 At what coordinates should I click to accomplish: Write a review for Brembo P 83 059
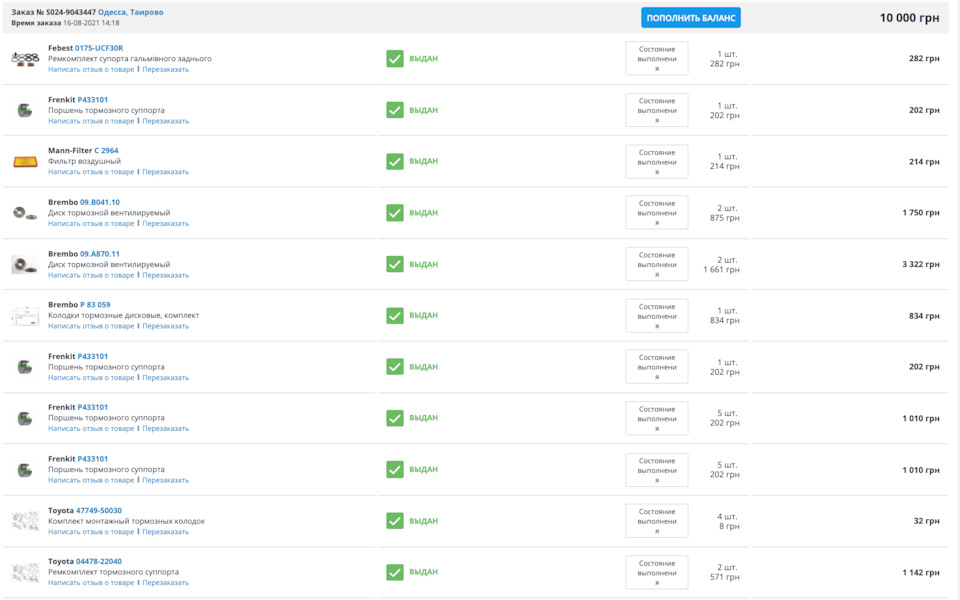click(91, 326)
